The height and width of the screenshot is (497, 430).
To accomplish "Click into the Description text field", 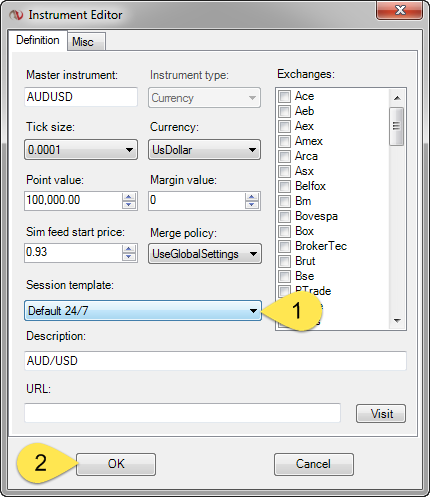I will point(215,361).
